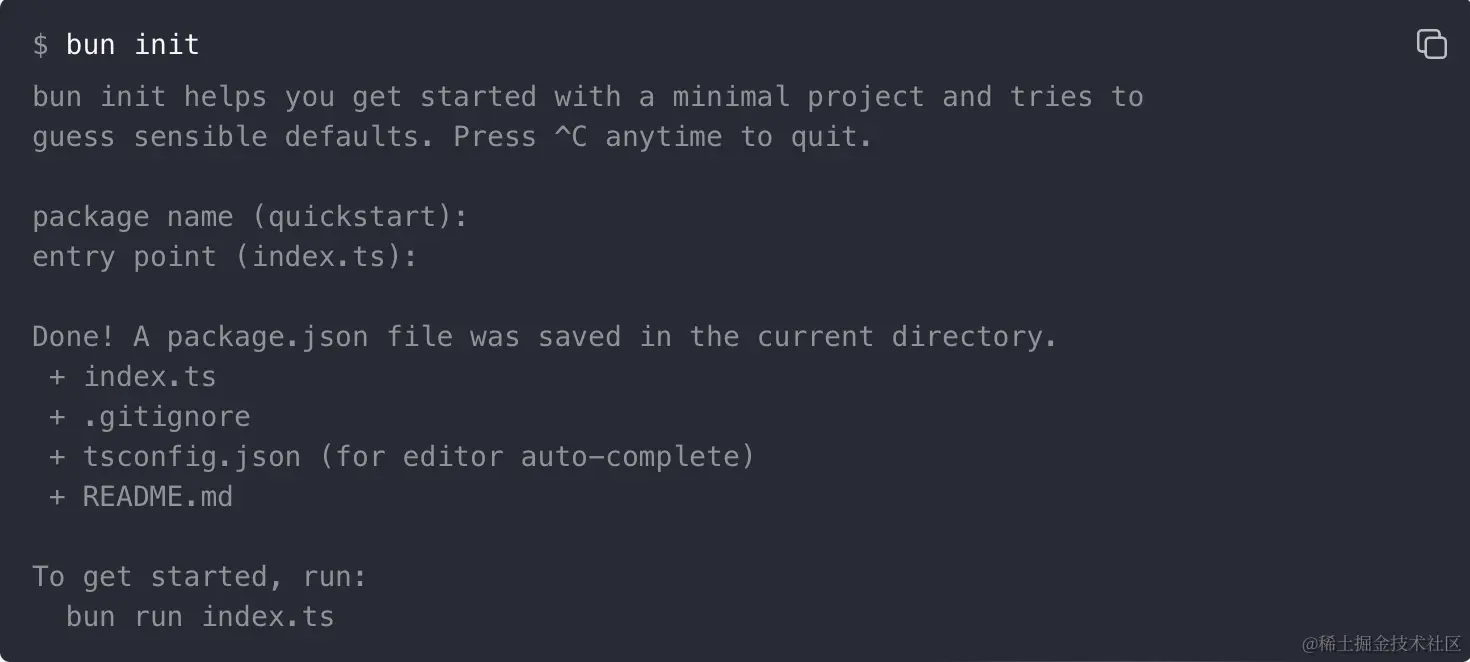Click the 'bun run index.ts' command line

coord(200,617)
